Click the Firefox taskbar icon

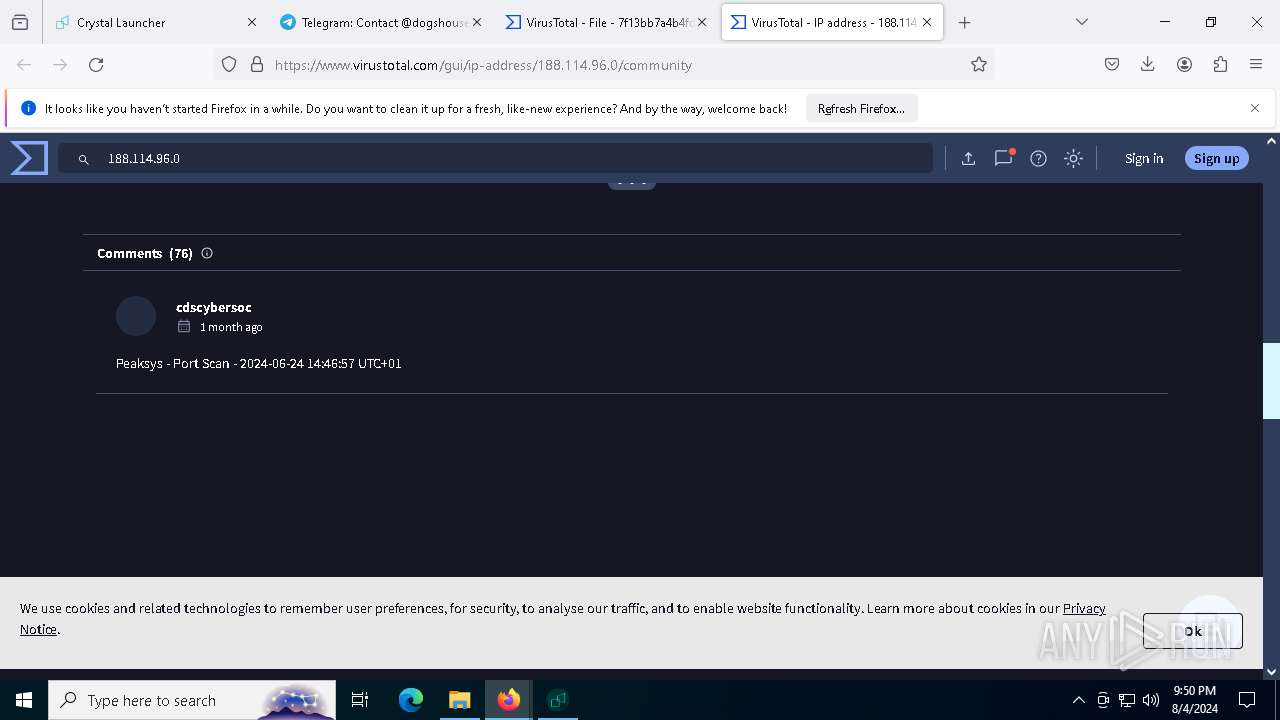click(x=509, y=700)
